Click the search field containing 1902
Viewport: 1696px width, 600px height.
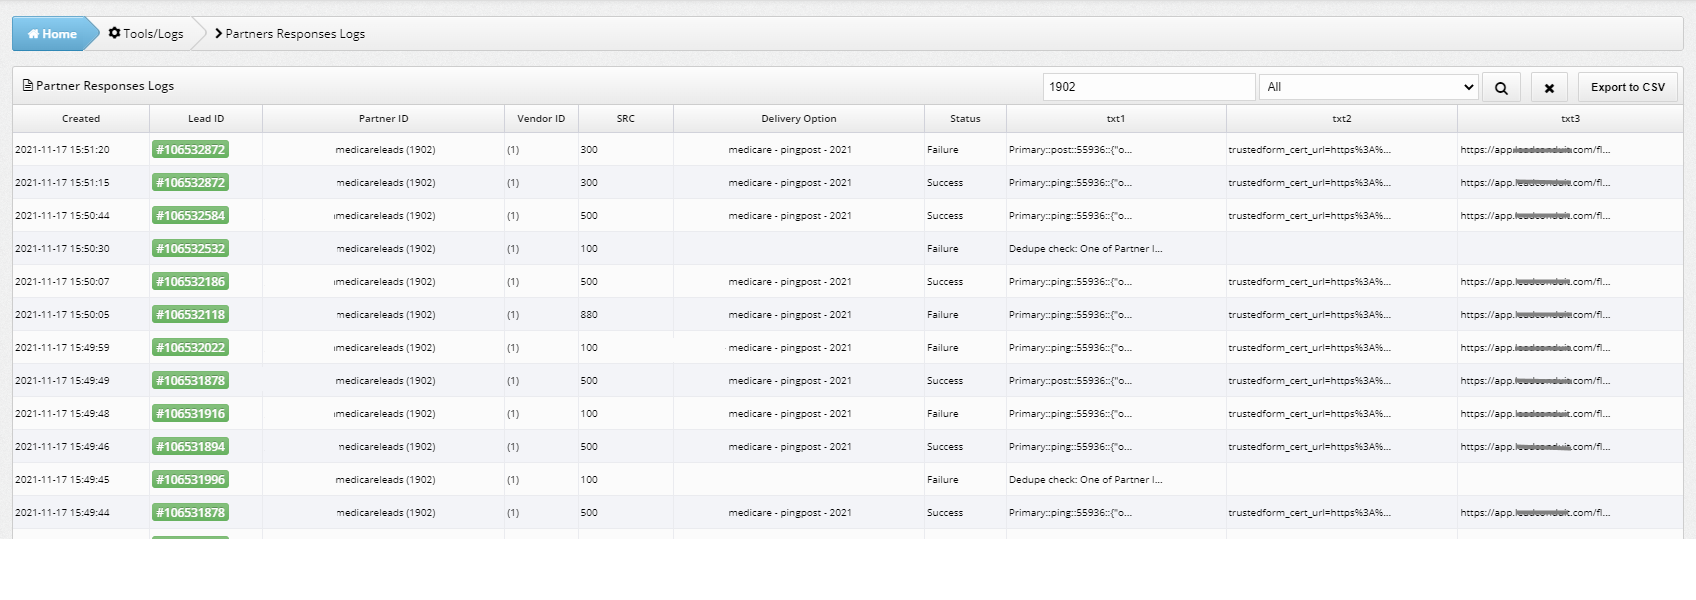[1148, 87]
